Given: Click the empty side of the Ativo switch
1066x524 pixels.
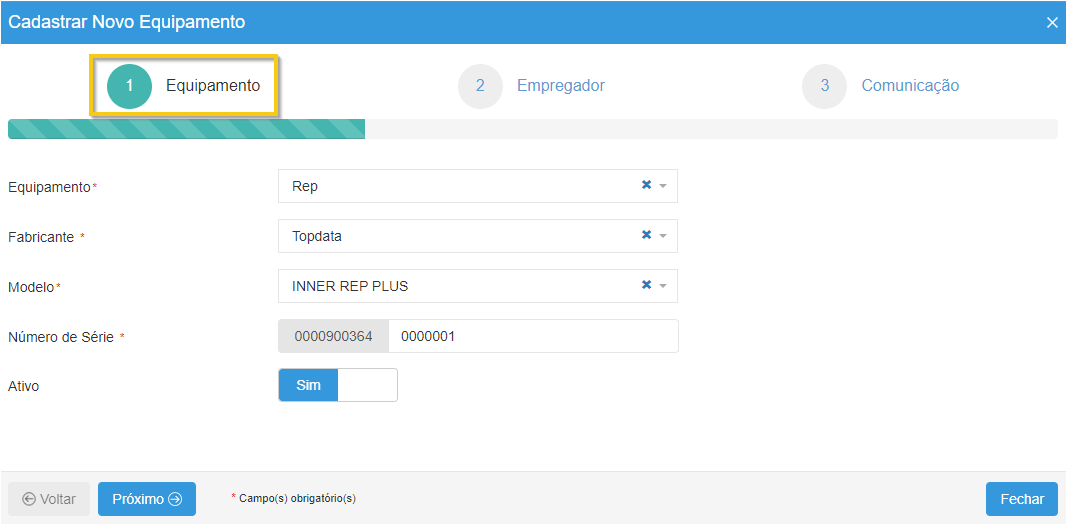Looking at the screenshot, I should [367, 385].
